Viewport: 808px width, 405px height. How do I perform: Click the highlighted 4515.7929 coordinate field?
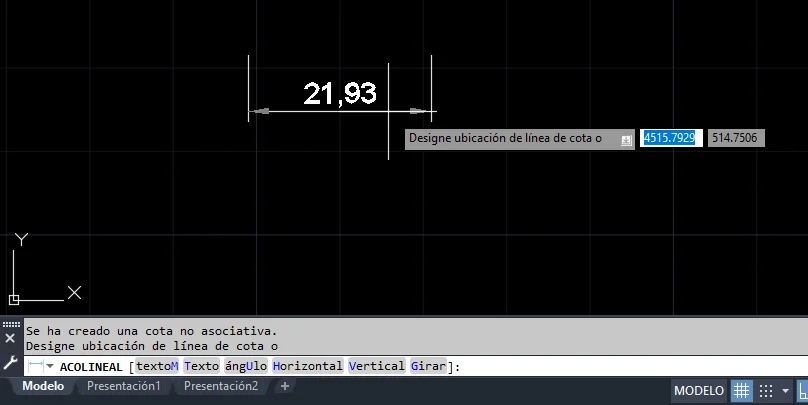tap(671, 138)
